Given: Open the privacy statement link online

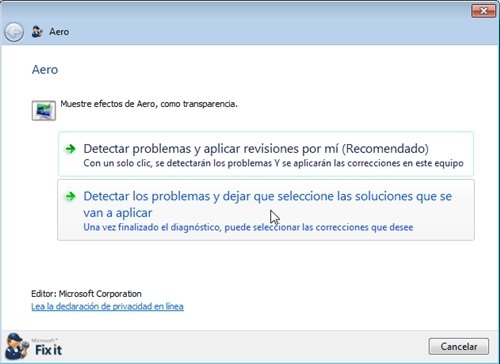Looking at the screenshot, I should click(107, 306).
